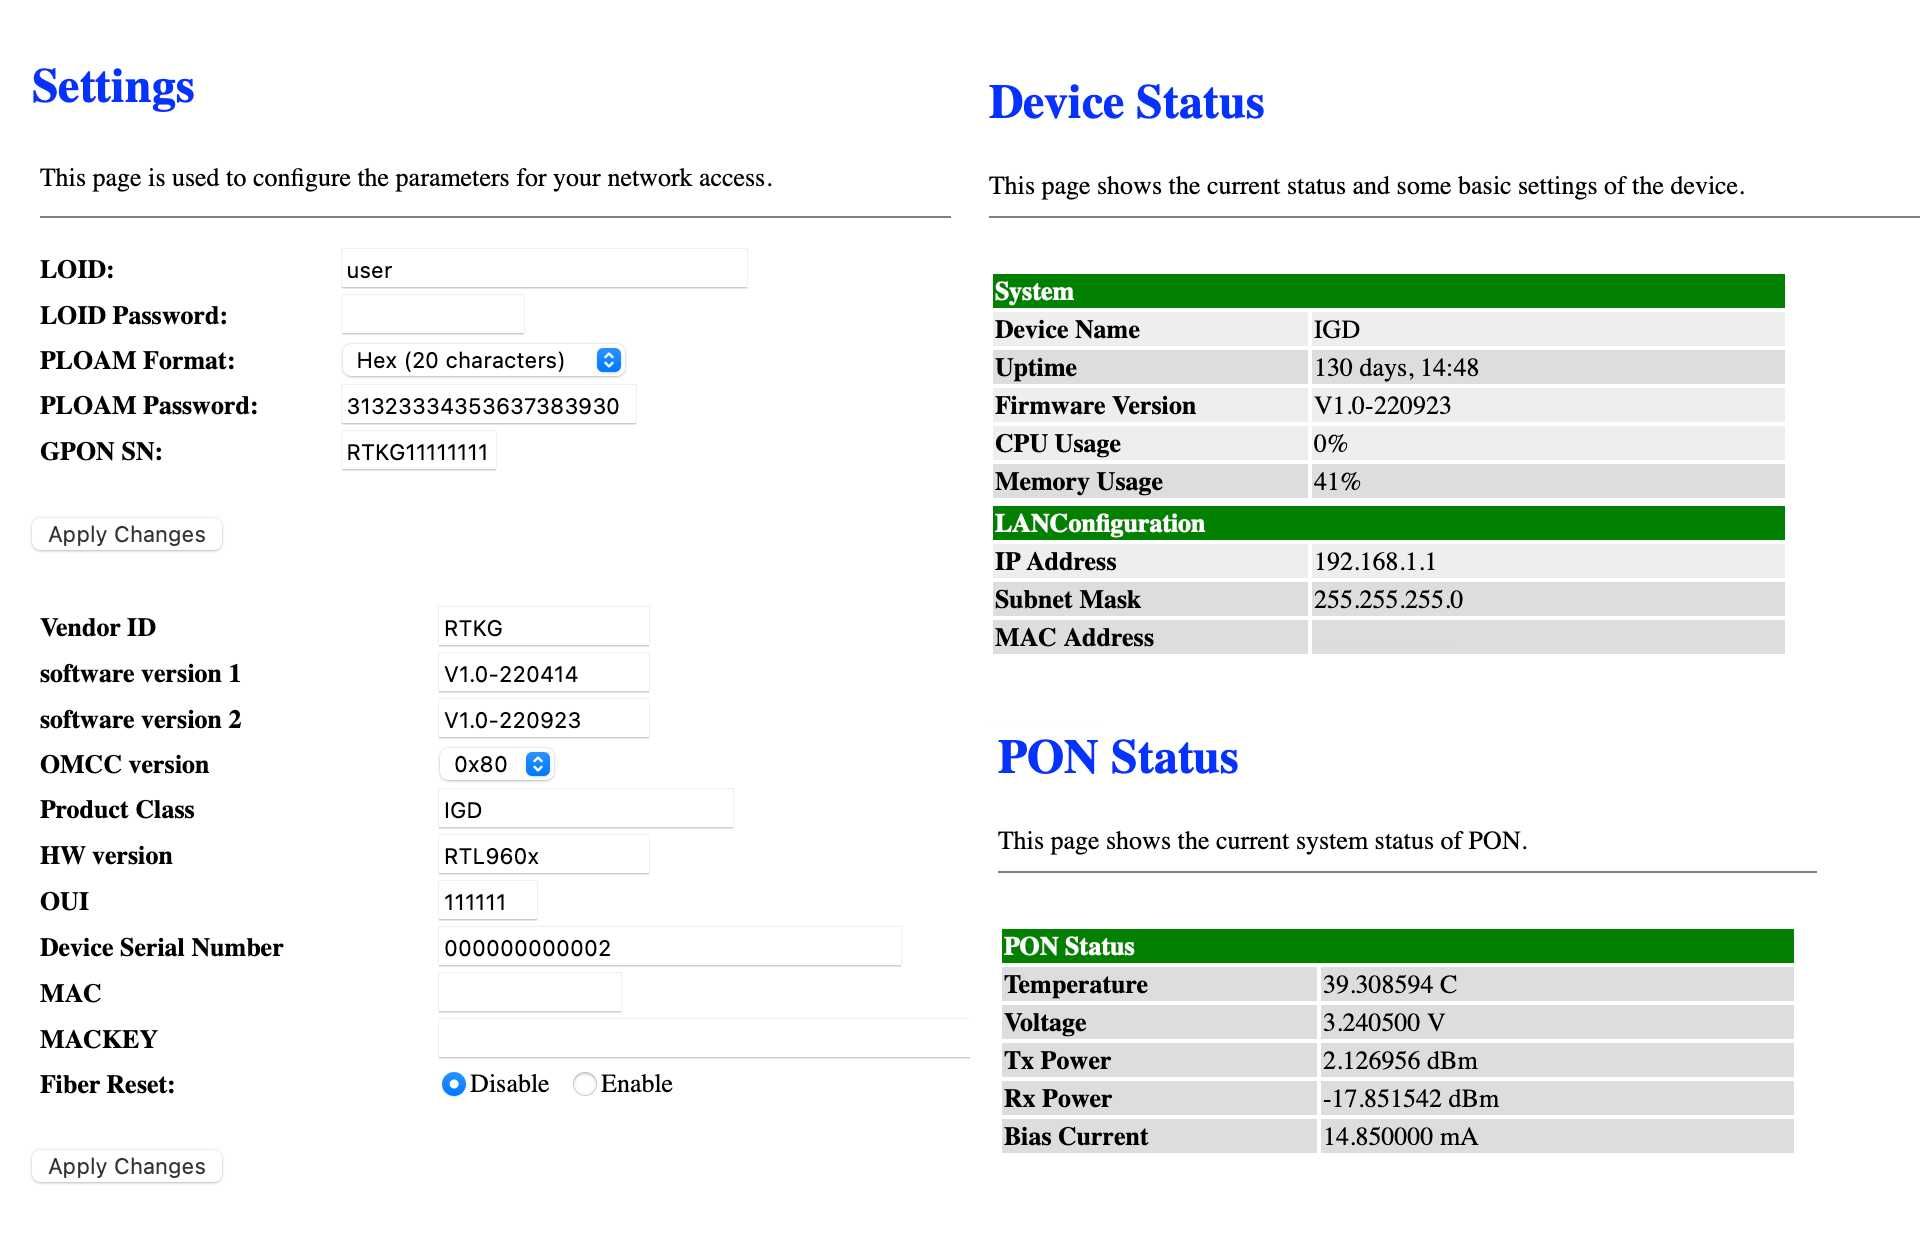1920x1245 pixels.
Task: Click the 'PLOAM Format:' label
Action: (x=137, y=360)
